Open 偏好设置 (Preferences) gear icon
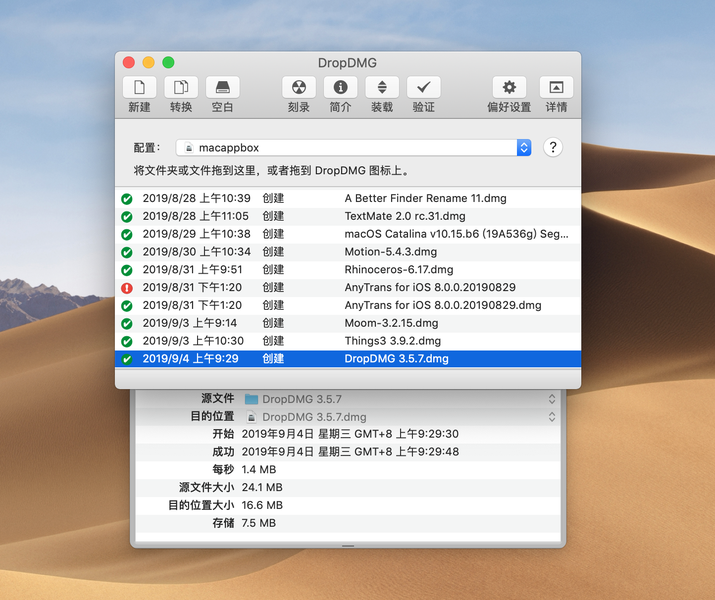The width and height of the screenshot is (715, 600). (509, 87)
